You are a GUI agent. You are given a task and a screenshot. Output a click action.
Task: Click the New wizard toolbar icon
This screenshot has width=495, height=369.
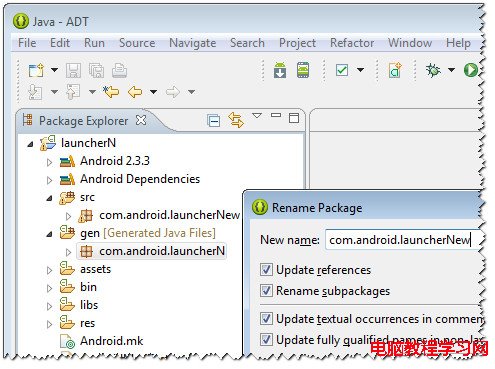click(36, 70)
